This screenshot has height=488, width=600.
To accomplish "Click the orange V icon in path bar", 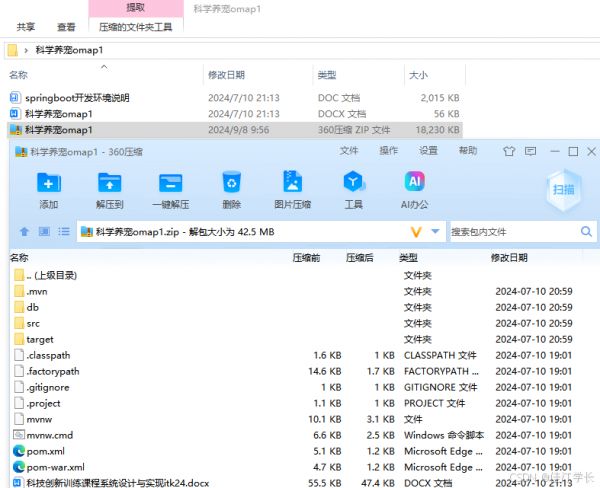I will (416, 232).
